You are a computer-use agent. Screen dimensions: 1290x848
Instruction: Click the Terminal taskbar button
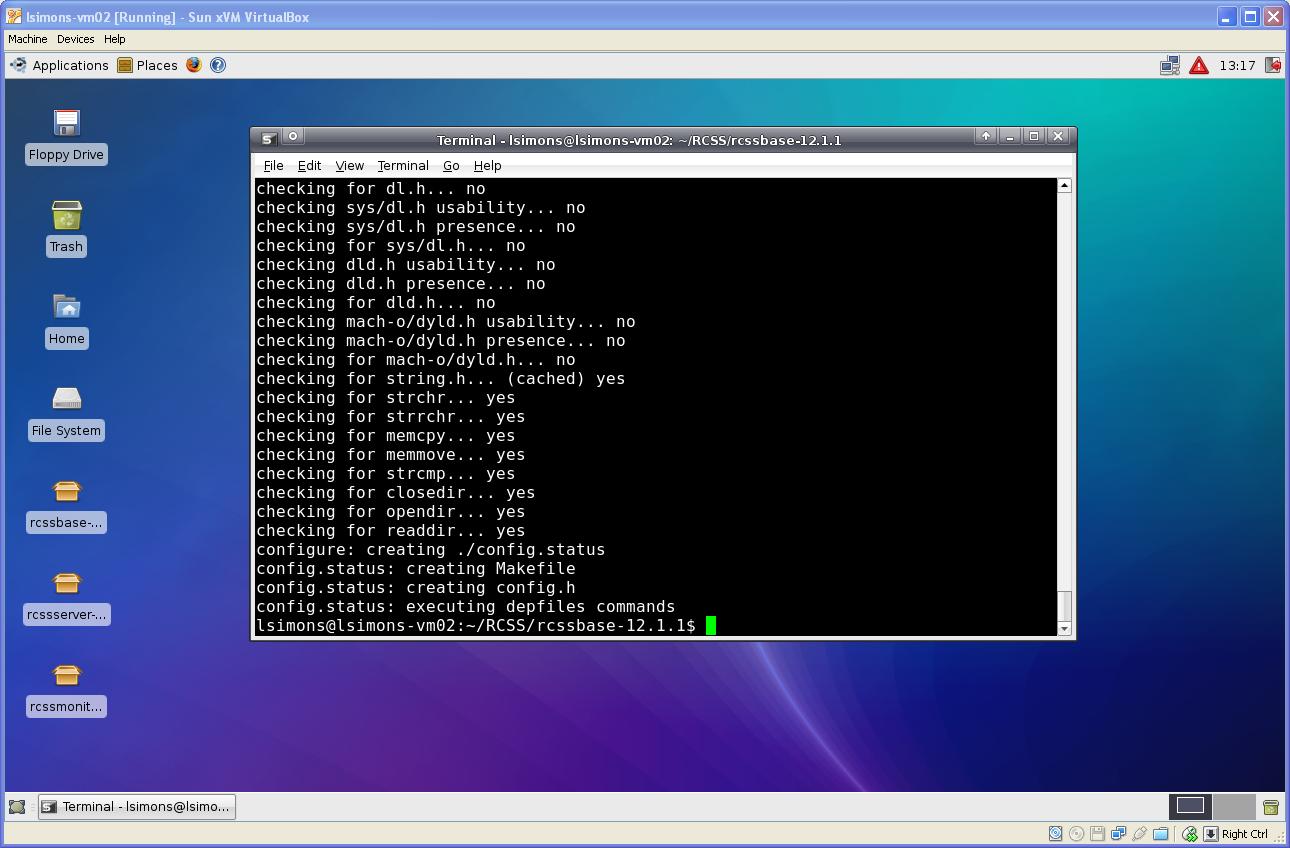pyautogui.click(x=137, y=807)
